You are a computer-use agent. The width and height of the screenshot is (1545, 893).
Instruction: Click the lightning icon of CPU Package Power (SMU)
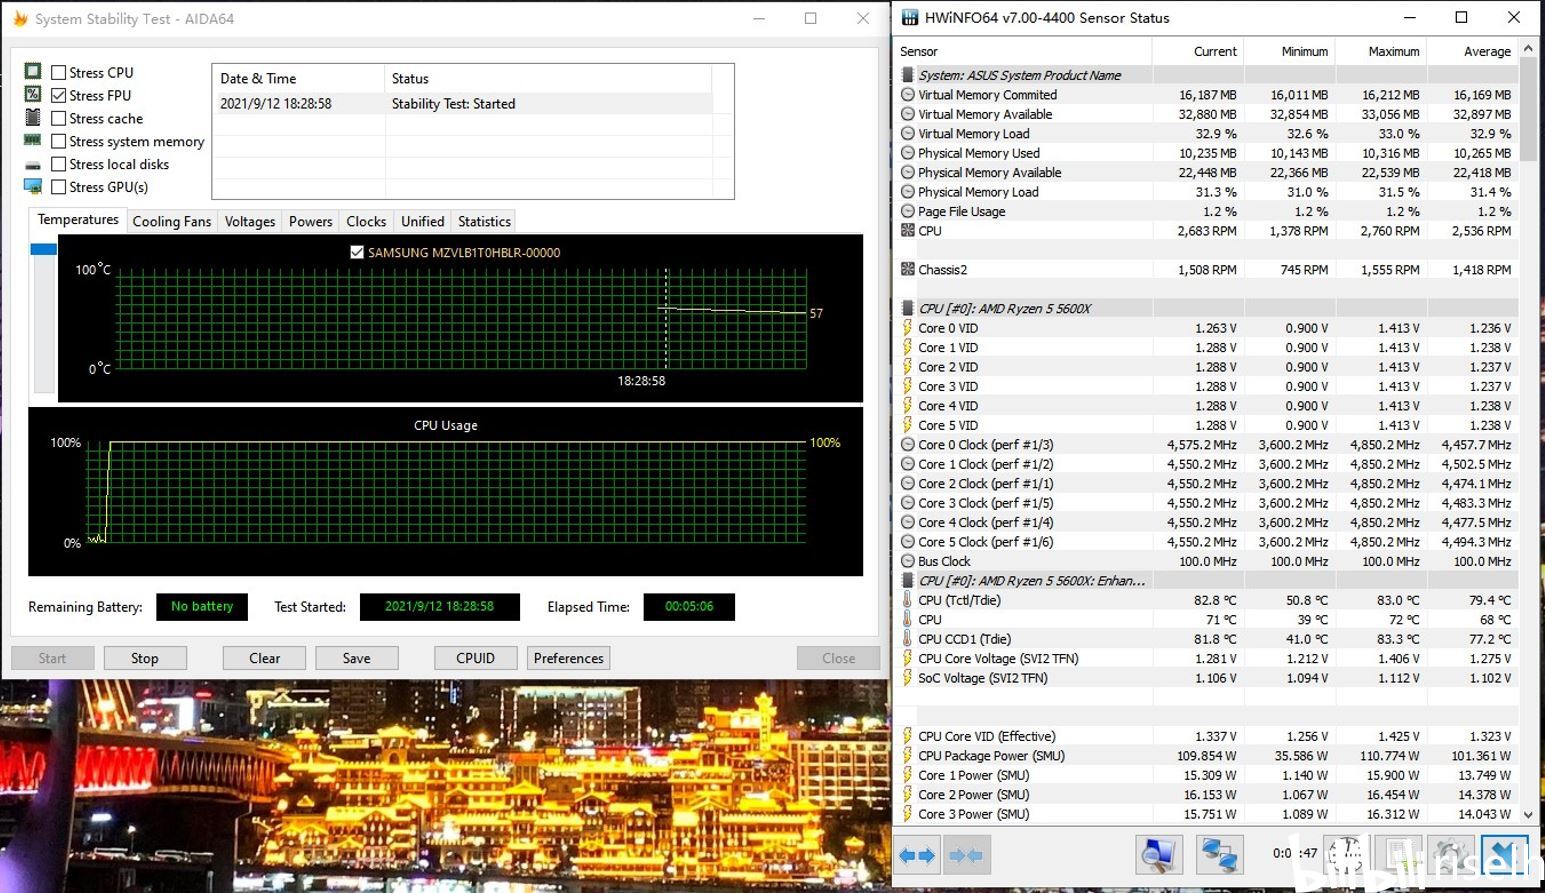pos(908,755)
